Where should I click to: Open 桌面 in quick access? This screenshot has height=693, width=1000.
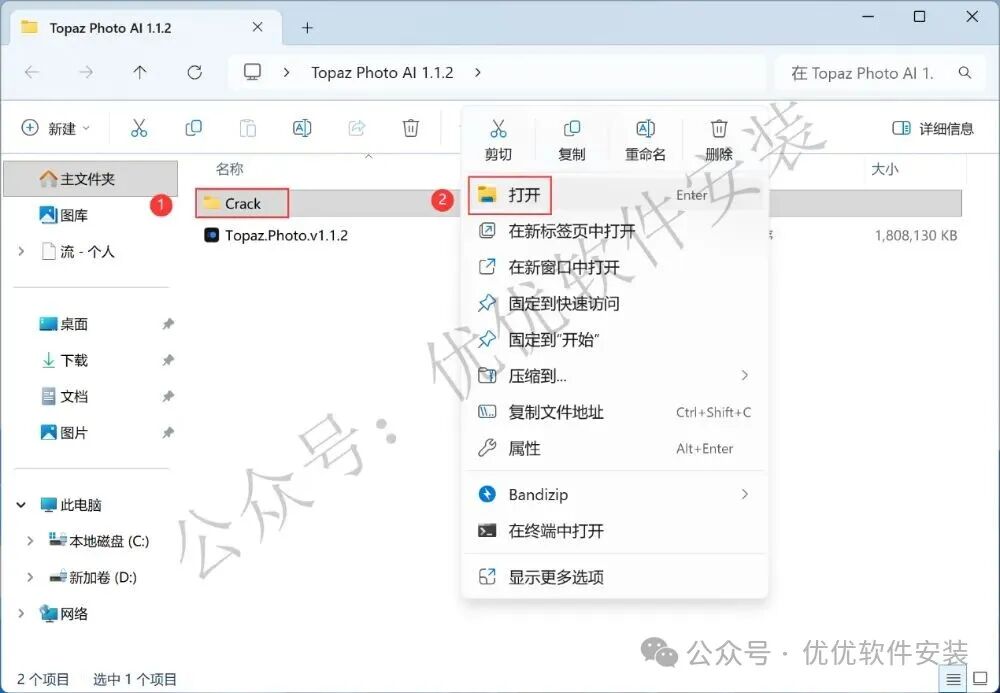click(x=64, y=324)
